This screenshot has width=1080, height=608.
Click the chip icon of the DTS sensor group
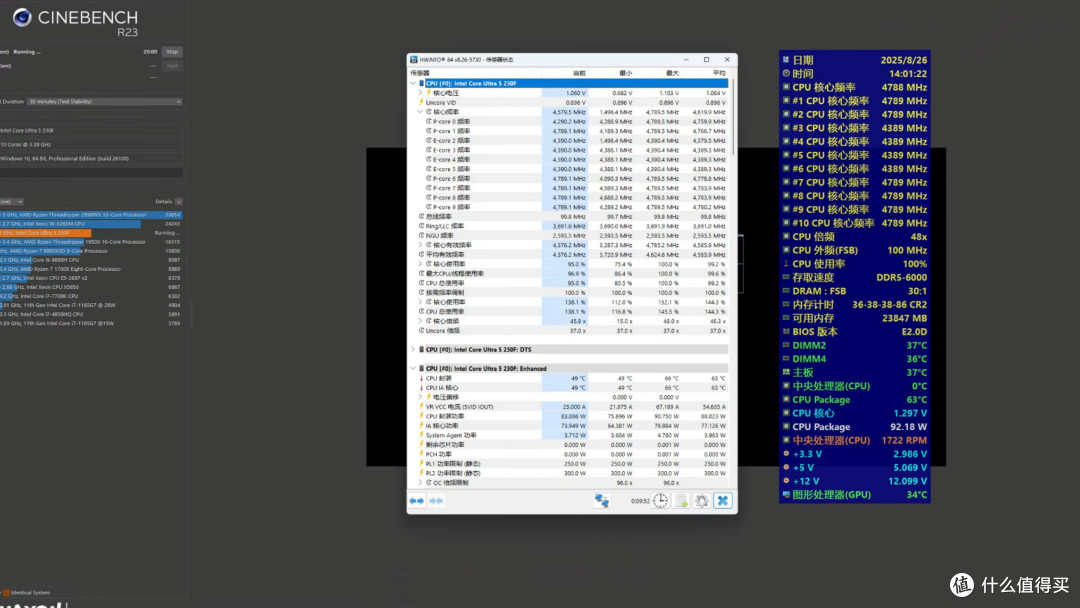[x=422, y=350]
